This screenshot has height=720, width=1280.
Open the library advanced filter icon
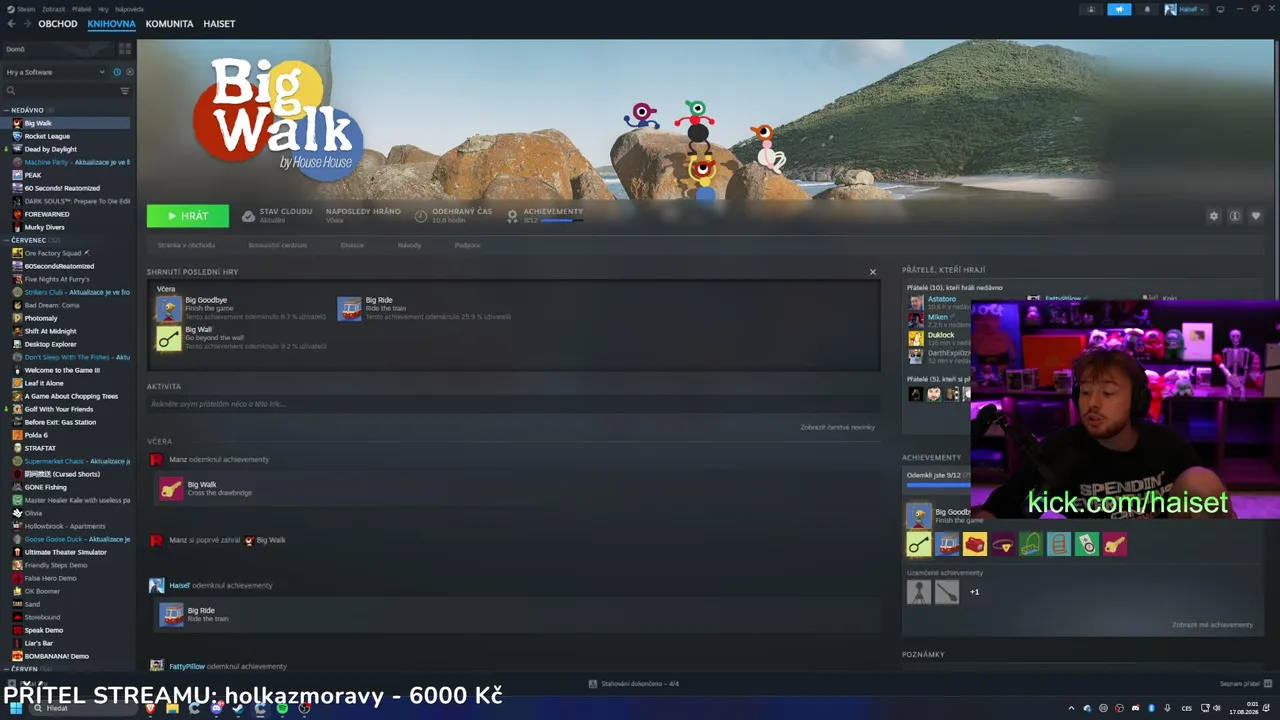coord(125,91)
